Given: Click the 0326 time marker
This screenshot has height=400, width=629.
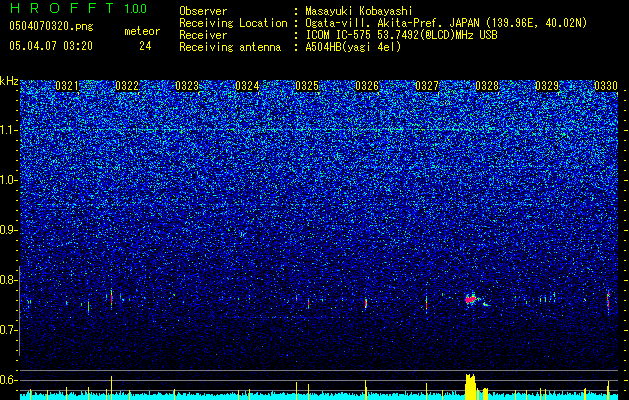Looking at the screenshot, I should point(367,86).
